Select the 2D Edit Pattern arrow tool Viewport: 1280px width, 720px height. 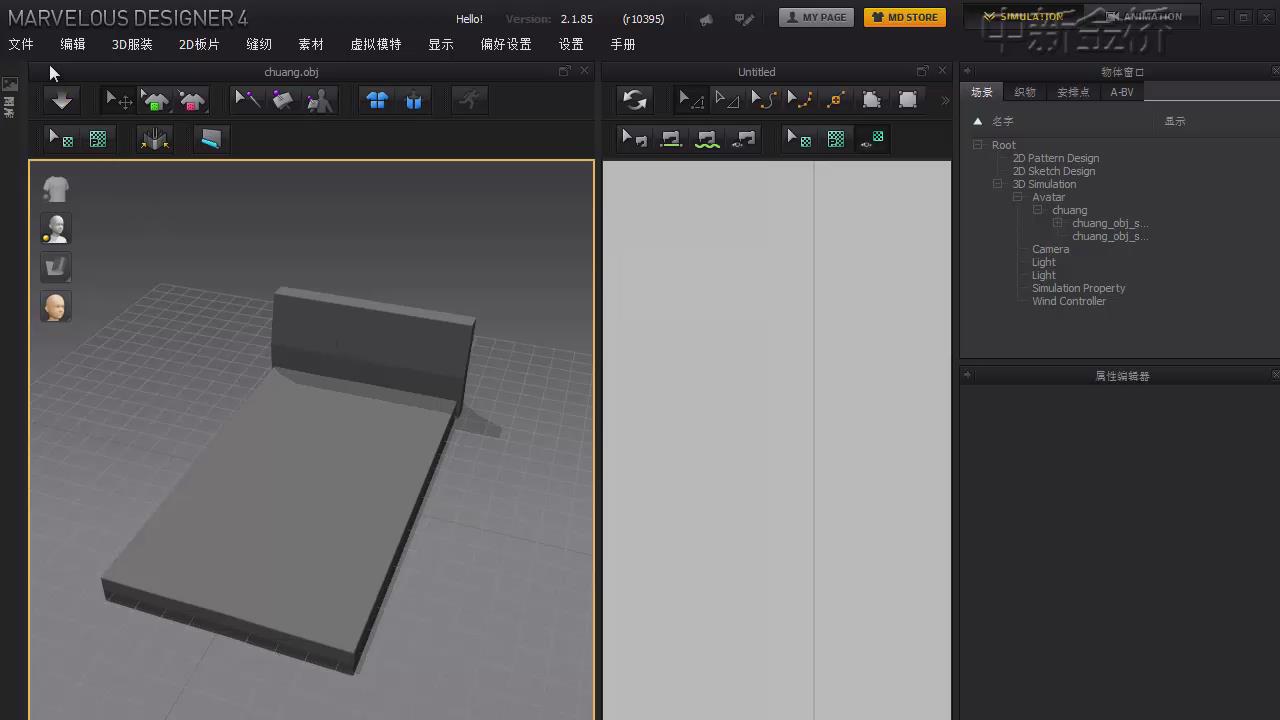690,100
